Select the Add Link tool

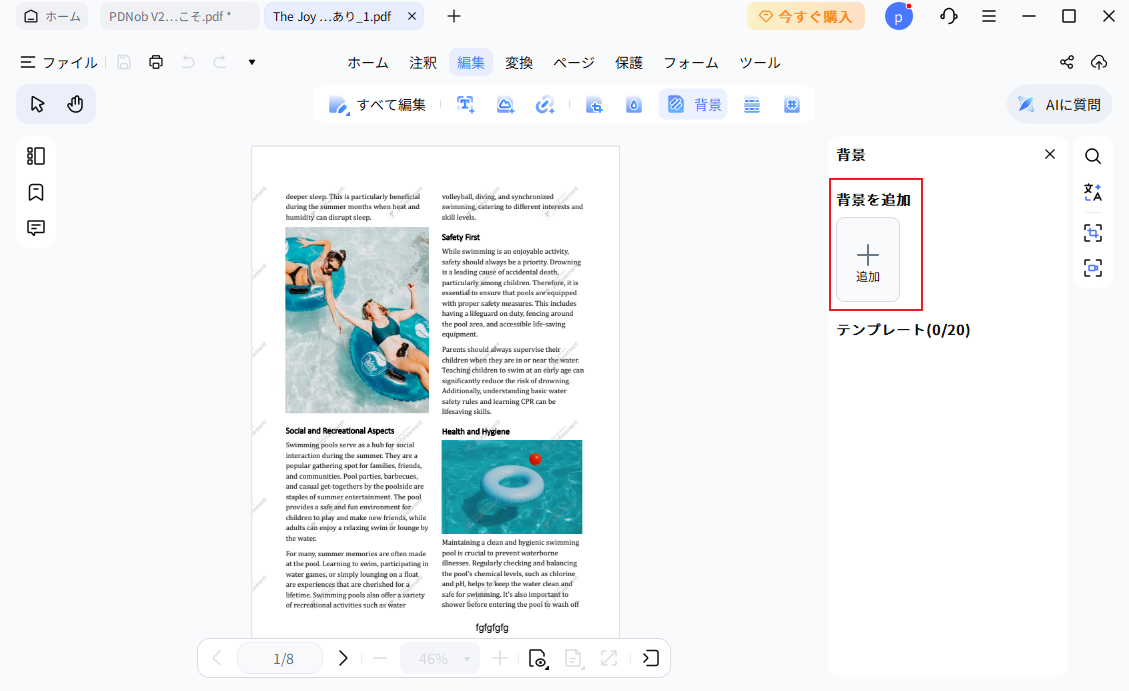pyautogui.click(x=545, y=103)
